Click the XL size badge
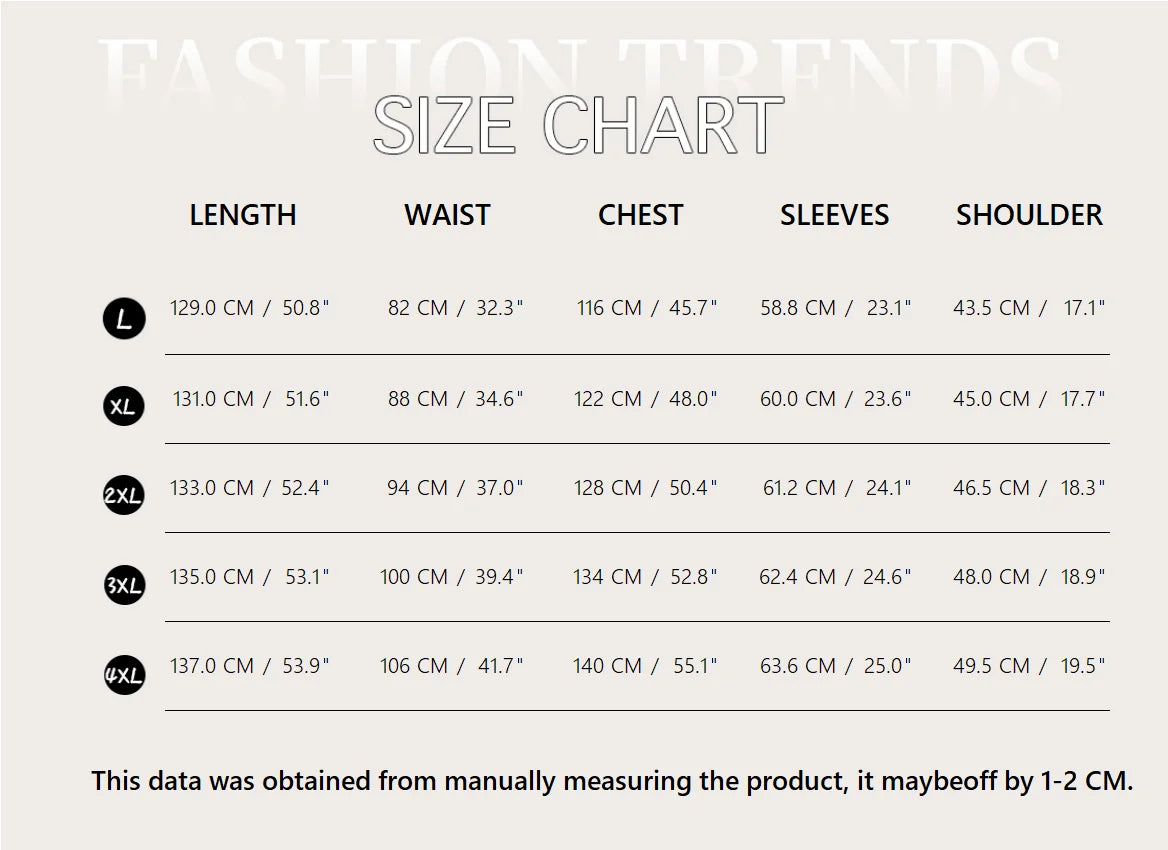 [x=124, y=407]
